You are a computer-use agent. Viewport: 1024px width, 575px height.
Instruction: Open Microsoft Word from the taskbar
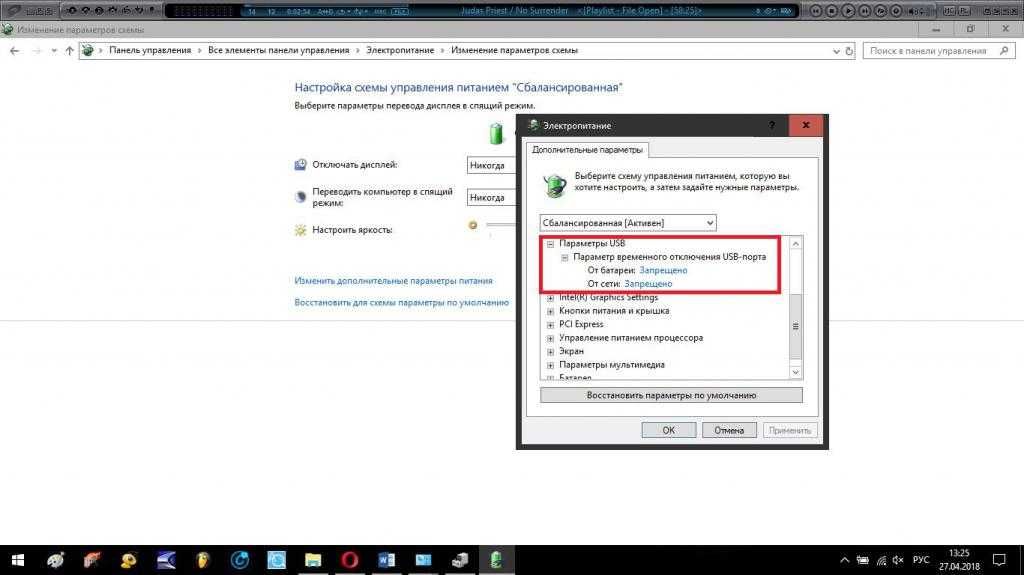386,558
